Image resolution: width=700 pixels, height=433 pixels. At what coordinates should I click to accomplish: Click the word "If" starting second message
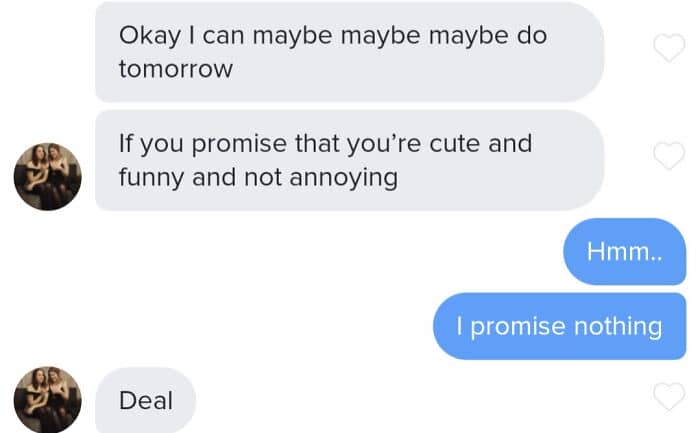(126, 143)
